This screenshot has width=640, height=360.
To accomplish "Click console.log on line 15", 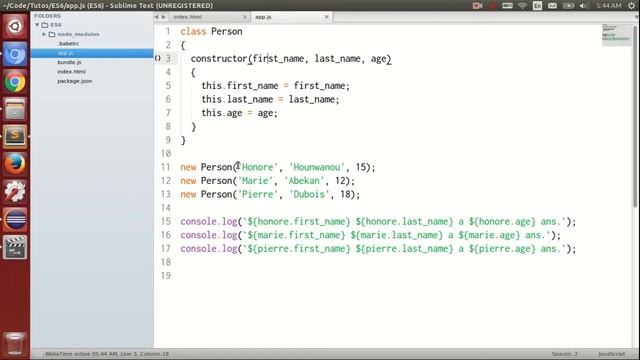I will click(x=209, y=222).
